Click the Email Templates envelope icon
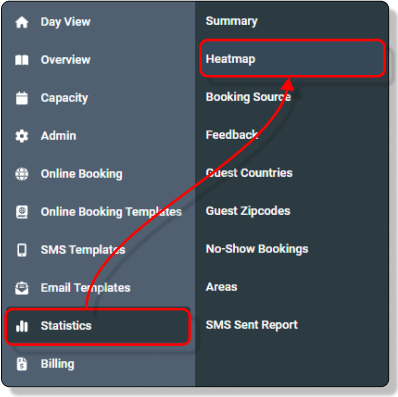398x397 pixels. click(22, 288)
